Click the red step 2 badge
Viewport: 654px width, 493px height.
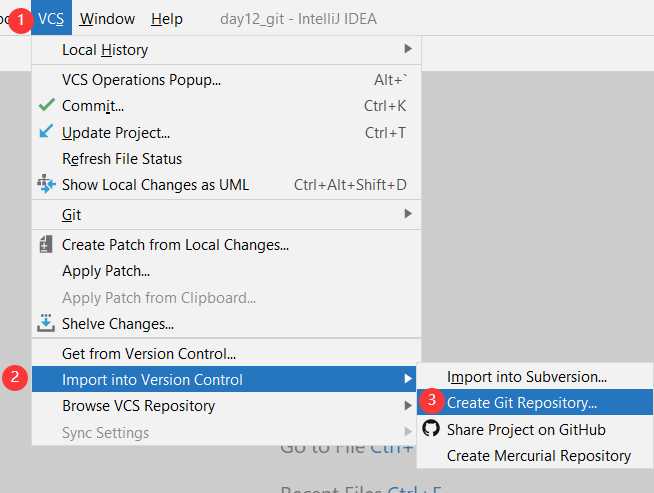click(x=15, y=377)
